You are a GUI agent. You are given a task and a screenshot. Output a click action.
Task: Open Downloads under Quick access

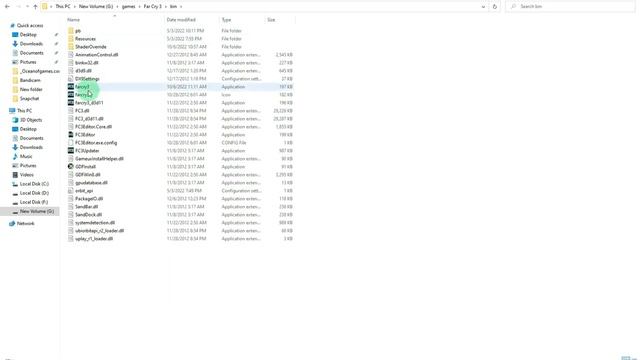pyautogui.click(x=31, y=44)
